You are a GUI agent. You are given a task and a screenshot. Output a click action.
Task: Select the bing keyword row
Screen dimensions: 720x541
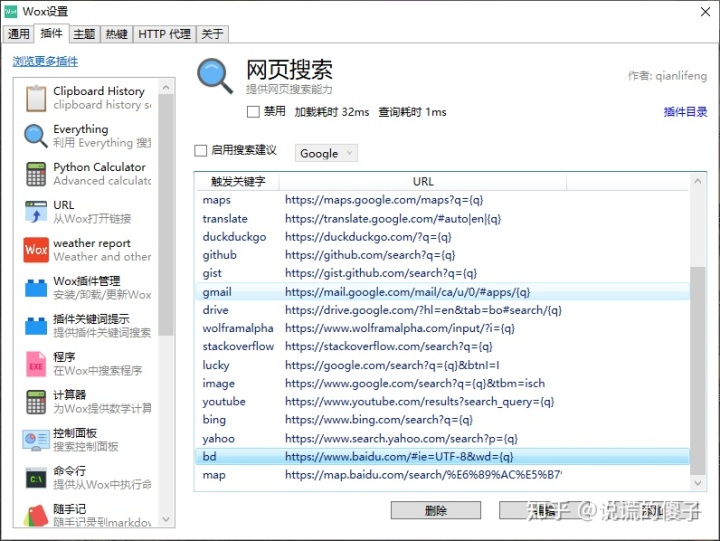tap(443, 420)
